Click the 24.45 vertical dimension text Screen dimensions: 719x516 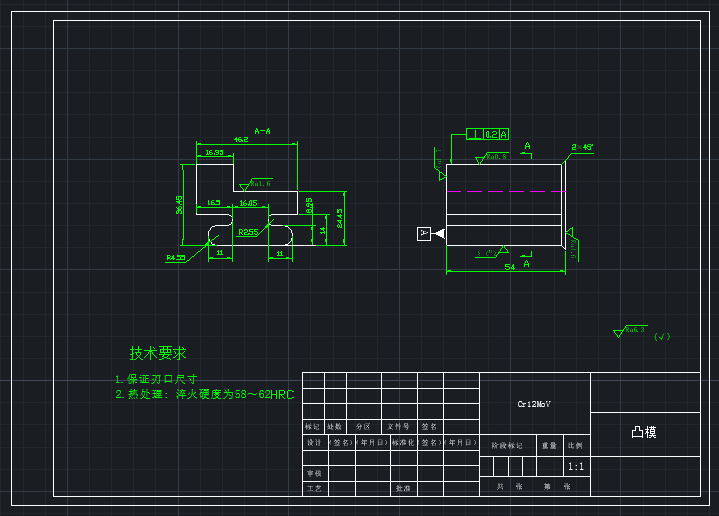click(x=339, y=218)
